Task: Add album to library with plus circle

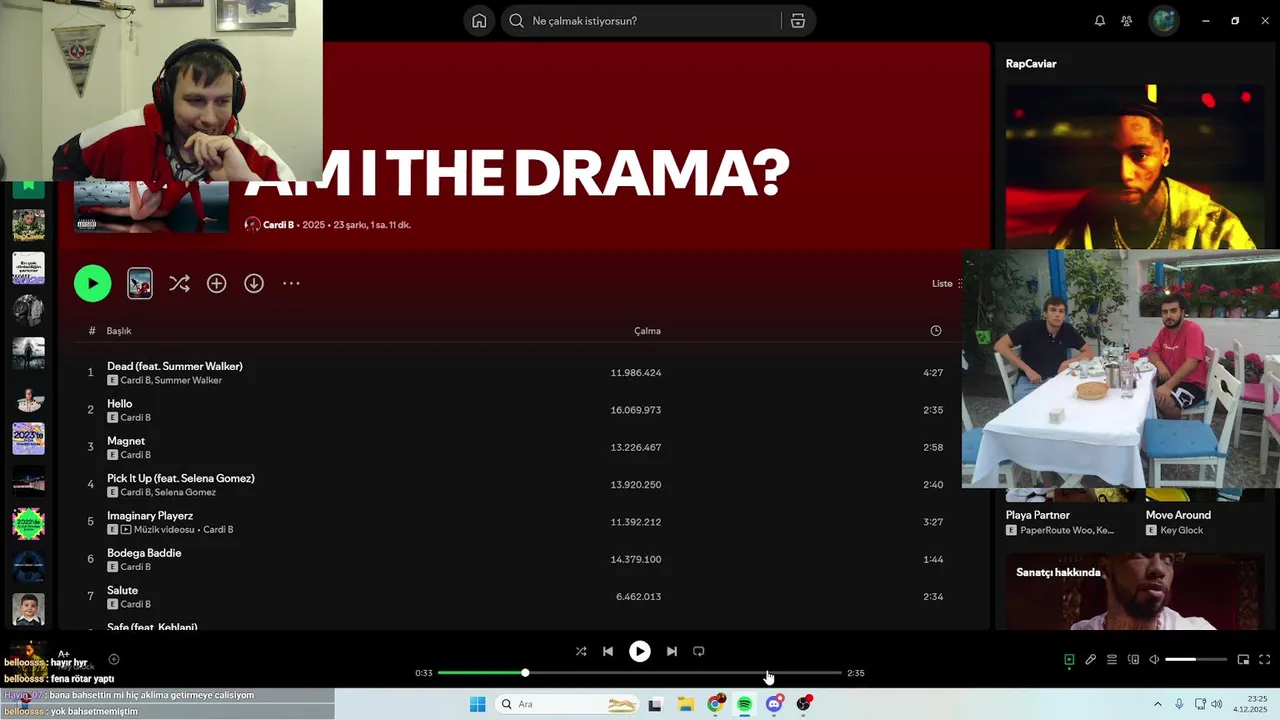Action: (x=216, y=283)
